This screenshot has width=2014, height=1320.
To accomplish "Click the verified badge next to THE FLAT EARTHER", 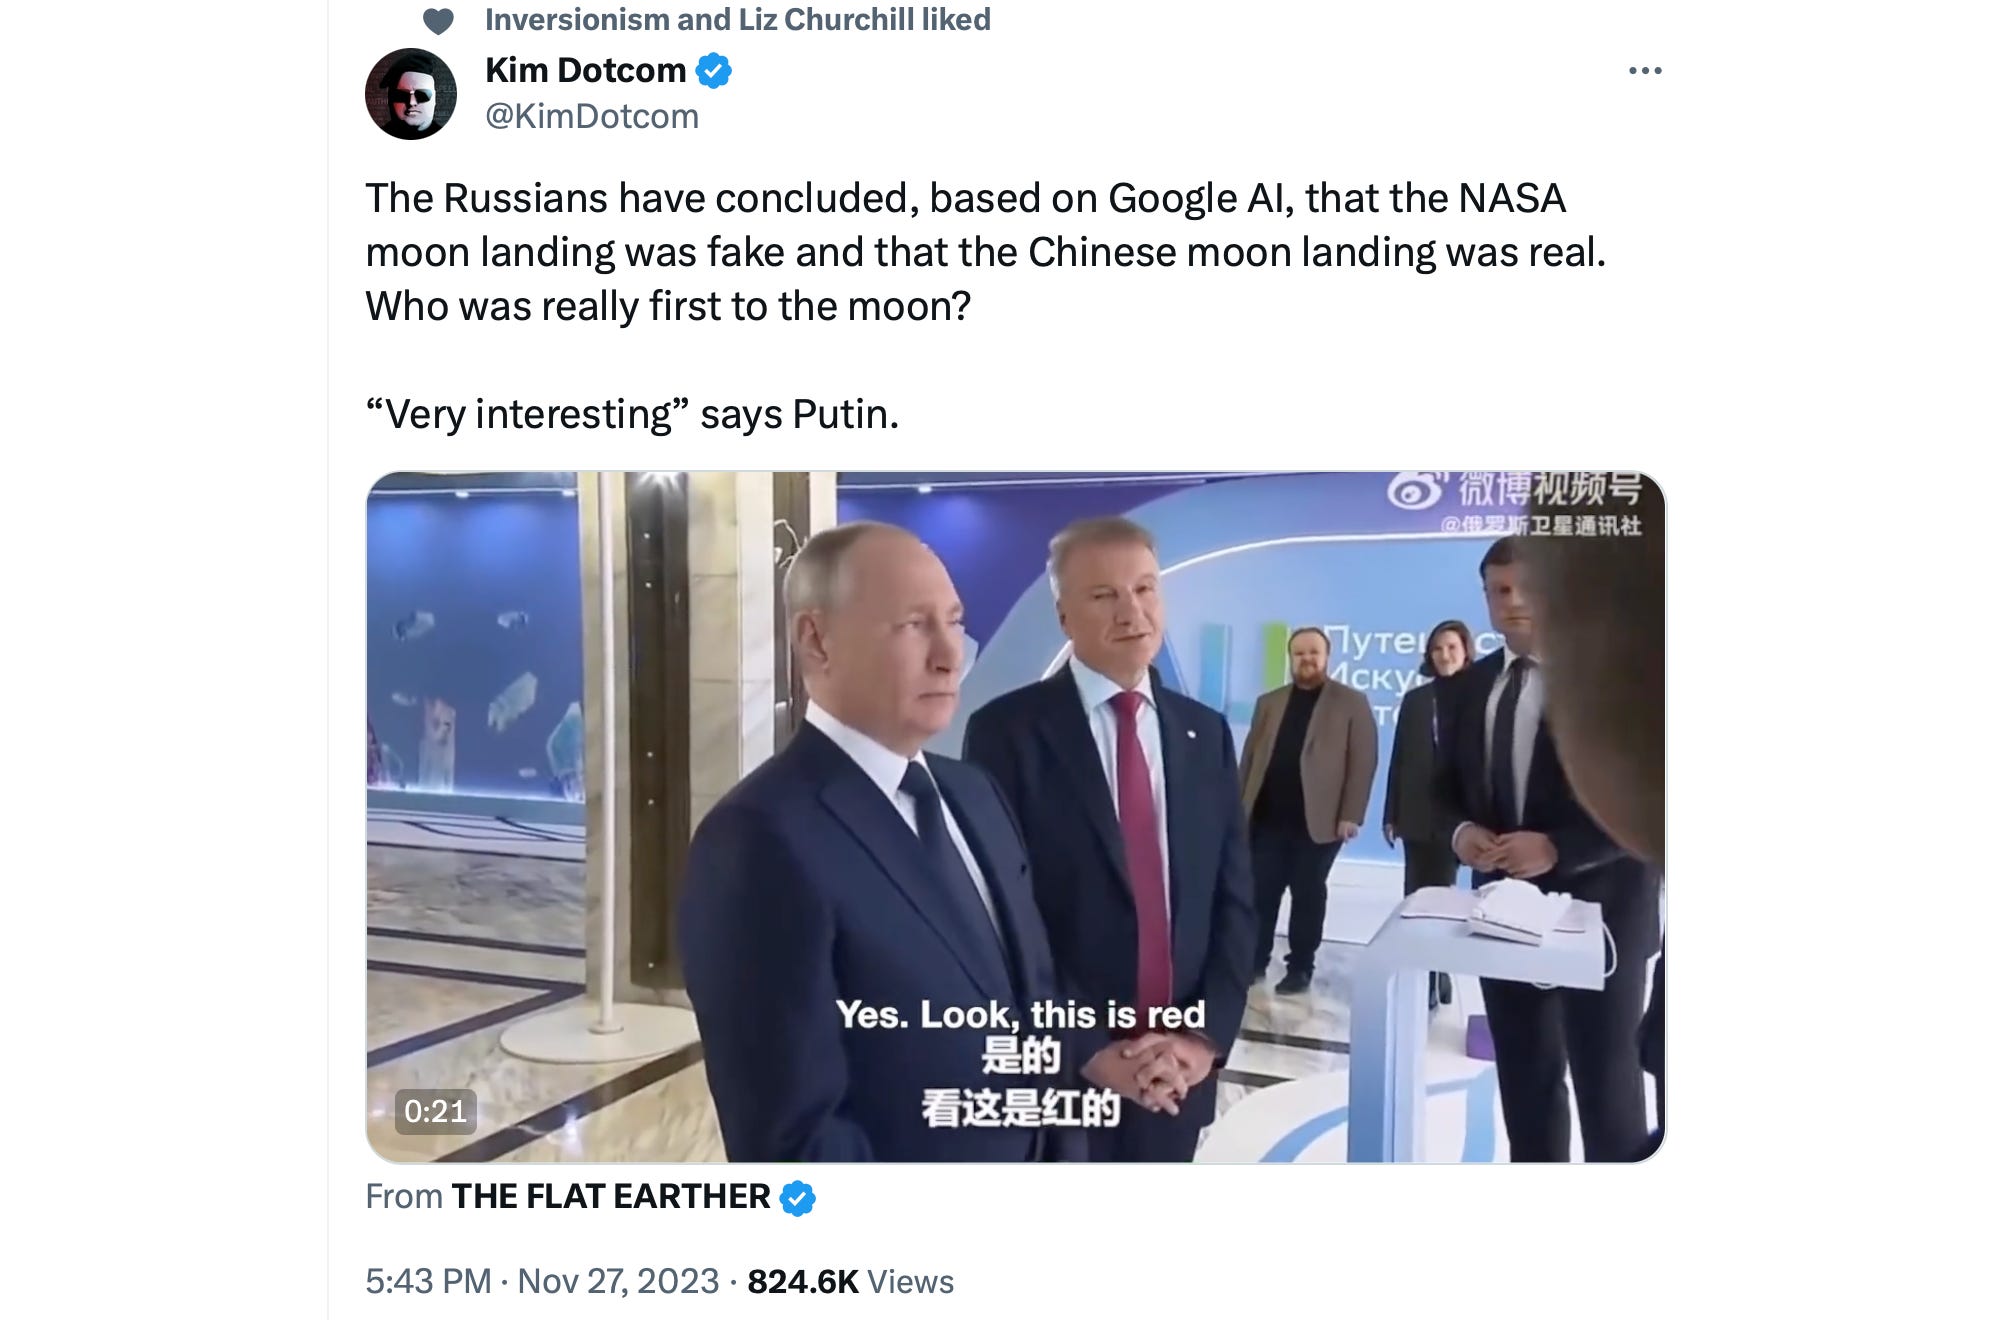I will click(797, 1197).
